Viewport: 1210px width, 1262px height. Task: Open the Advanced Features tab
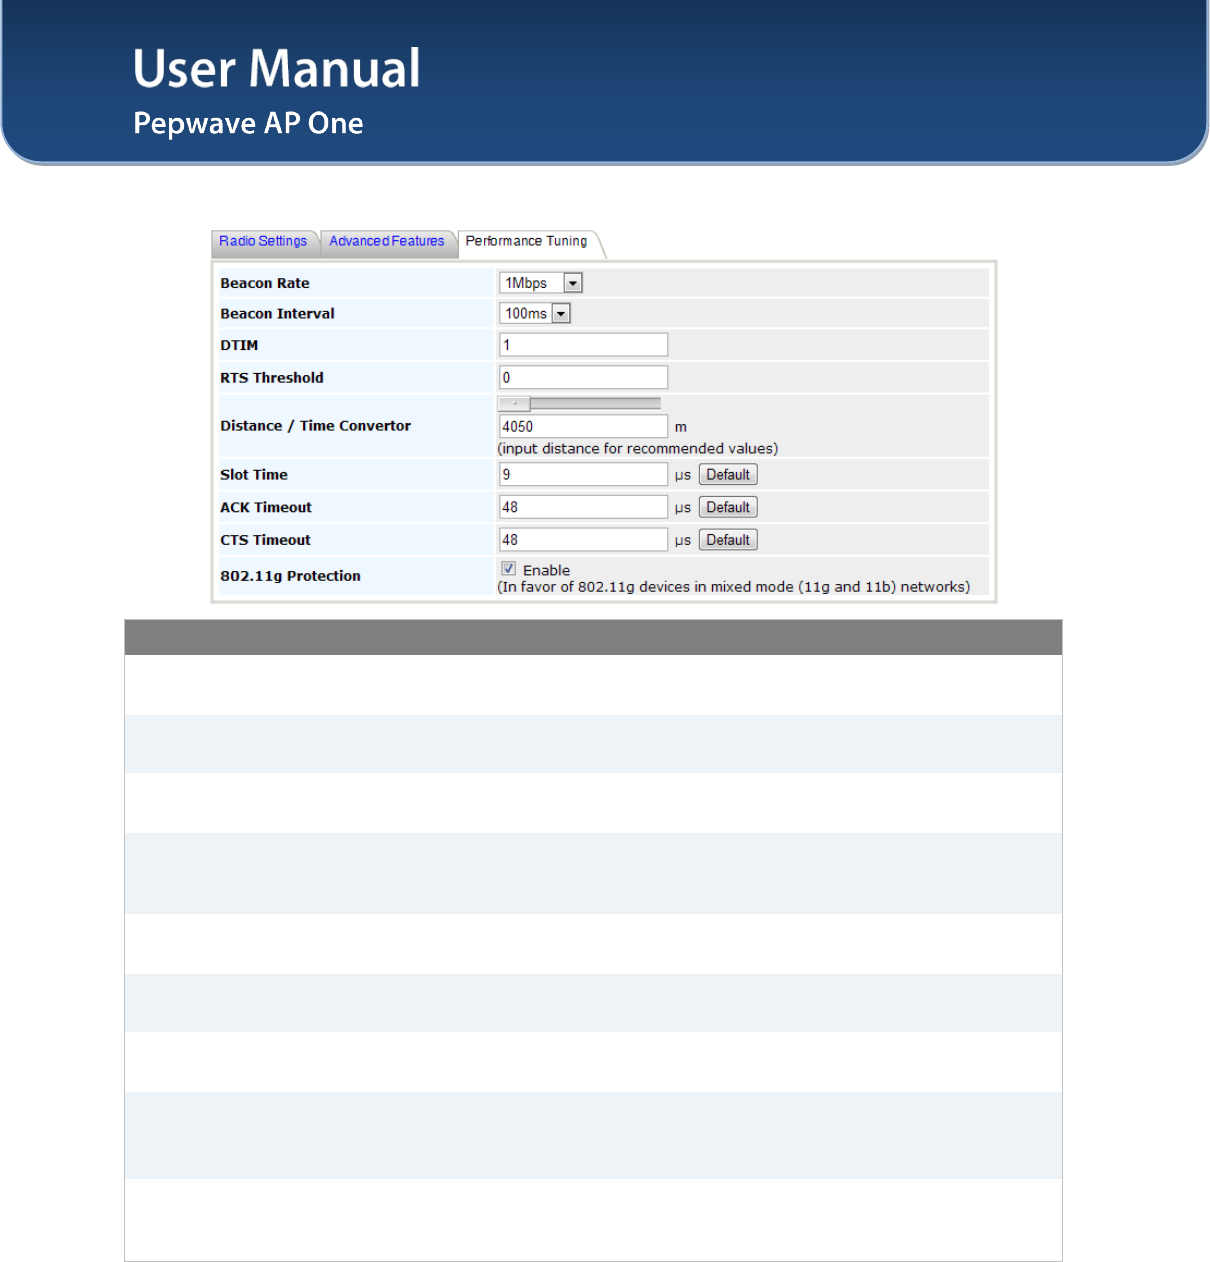coord(387,241)
